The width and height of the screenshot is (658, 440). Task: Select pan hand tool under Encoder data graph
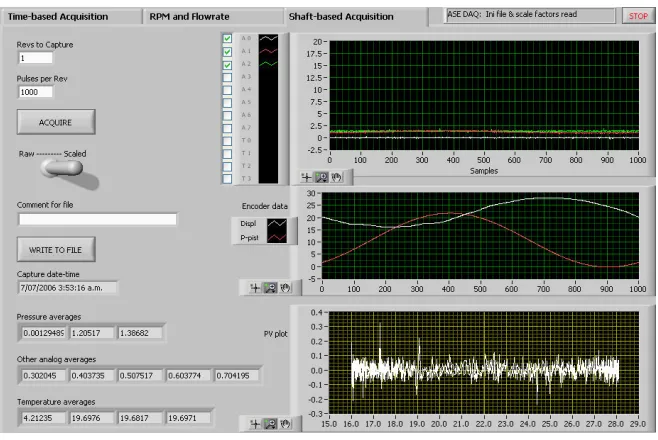click(x=285, y=288)
